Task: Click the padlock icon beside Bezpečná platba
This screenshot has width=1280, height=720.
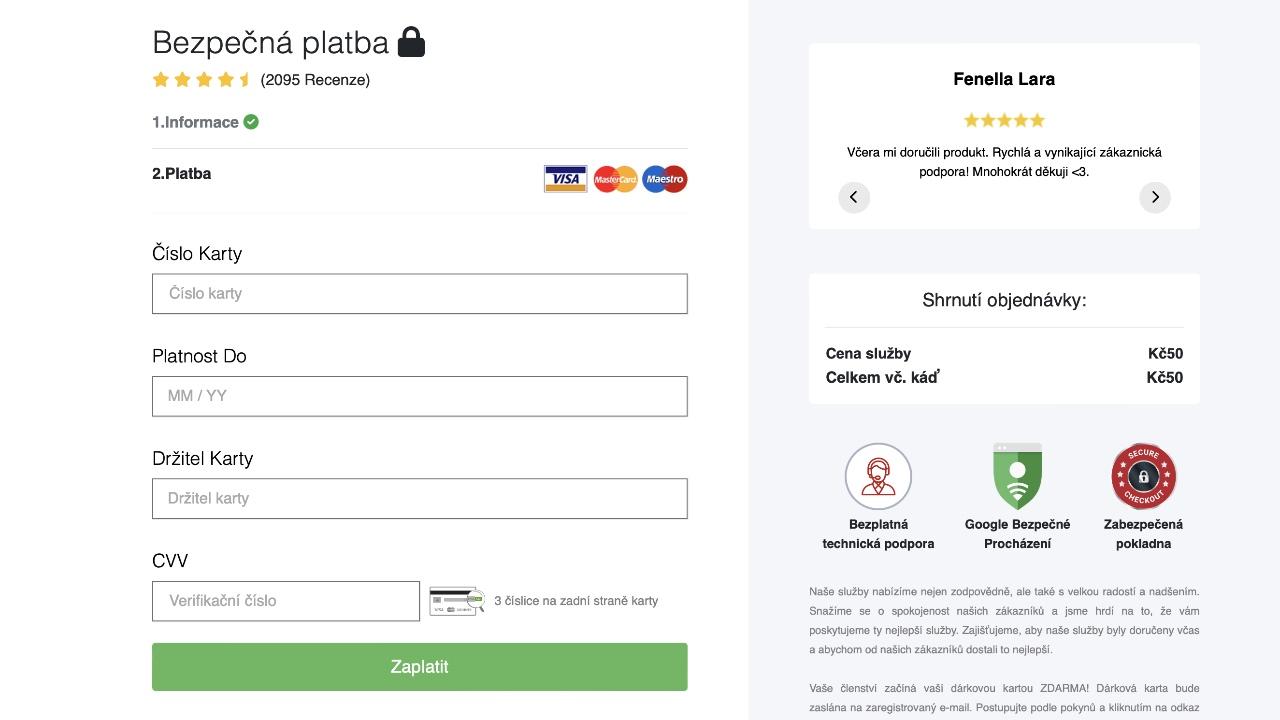Action: pos(411,42)
